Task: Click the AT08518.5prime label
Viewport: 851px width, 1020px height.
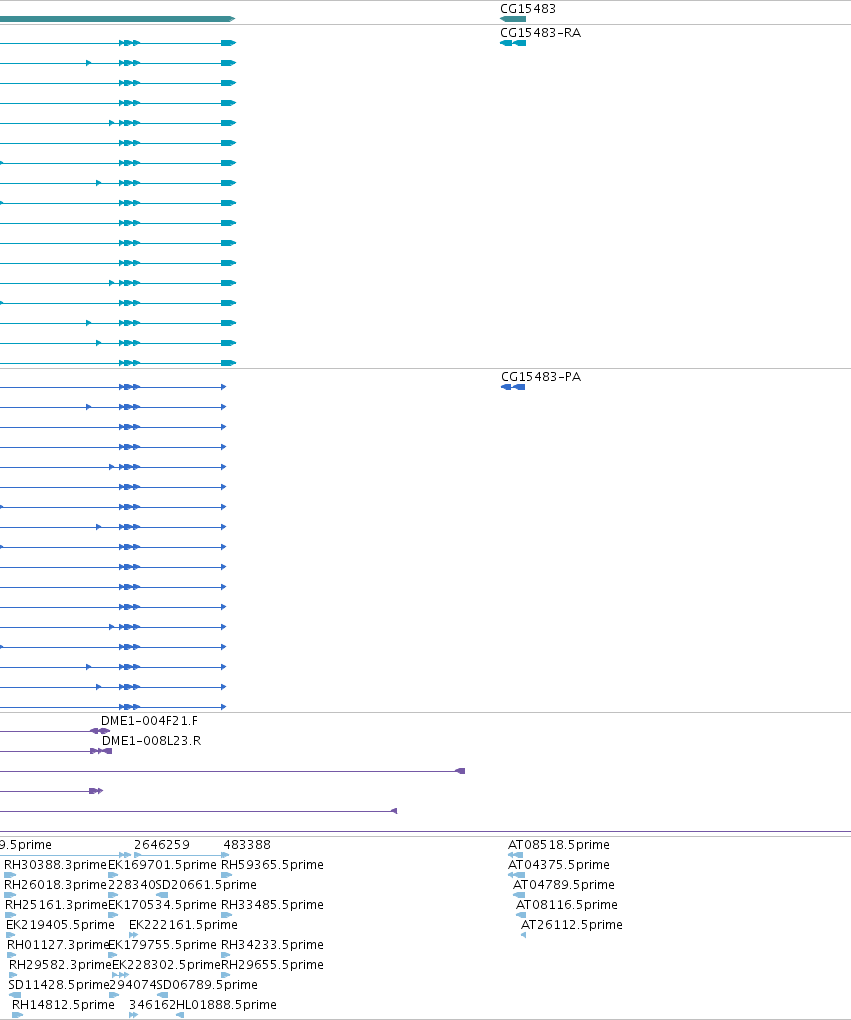Action: pos(559,844)
